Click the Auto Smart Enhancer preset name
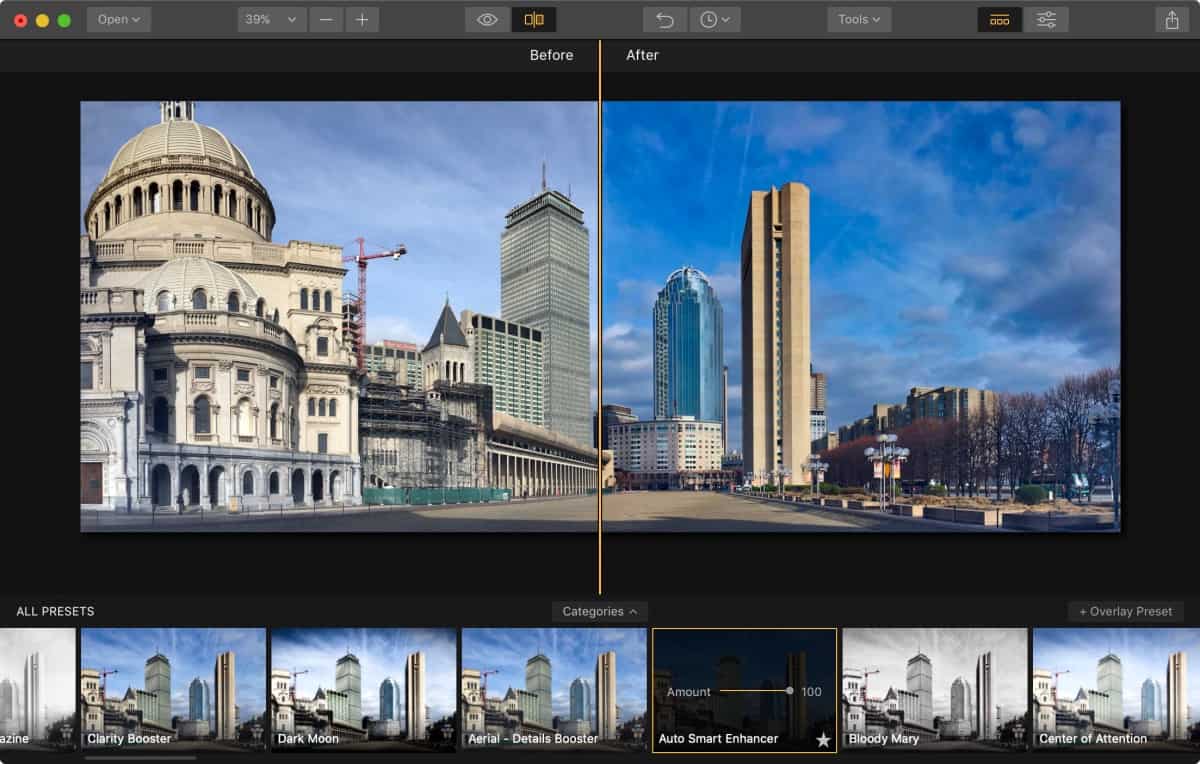The height and width of the screenshot is (764, 1200). click(x=718, y=739)
